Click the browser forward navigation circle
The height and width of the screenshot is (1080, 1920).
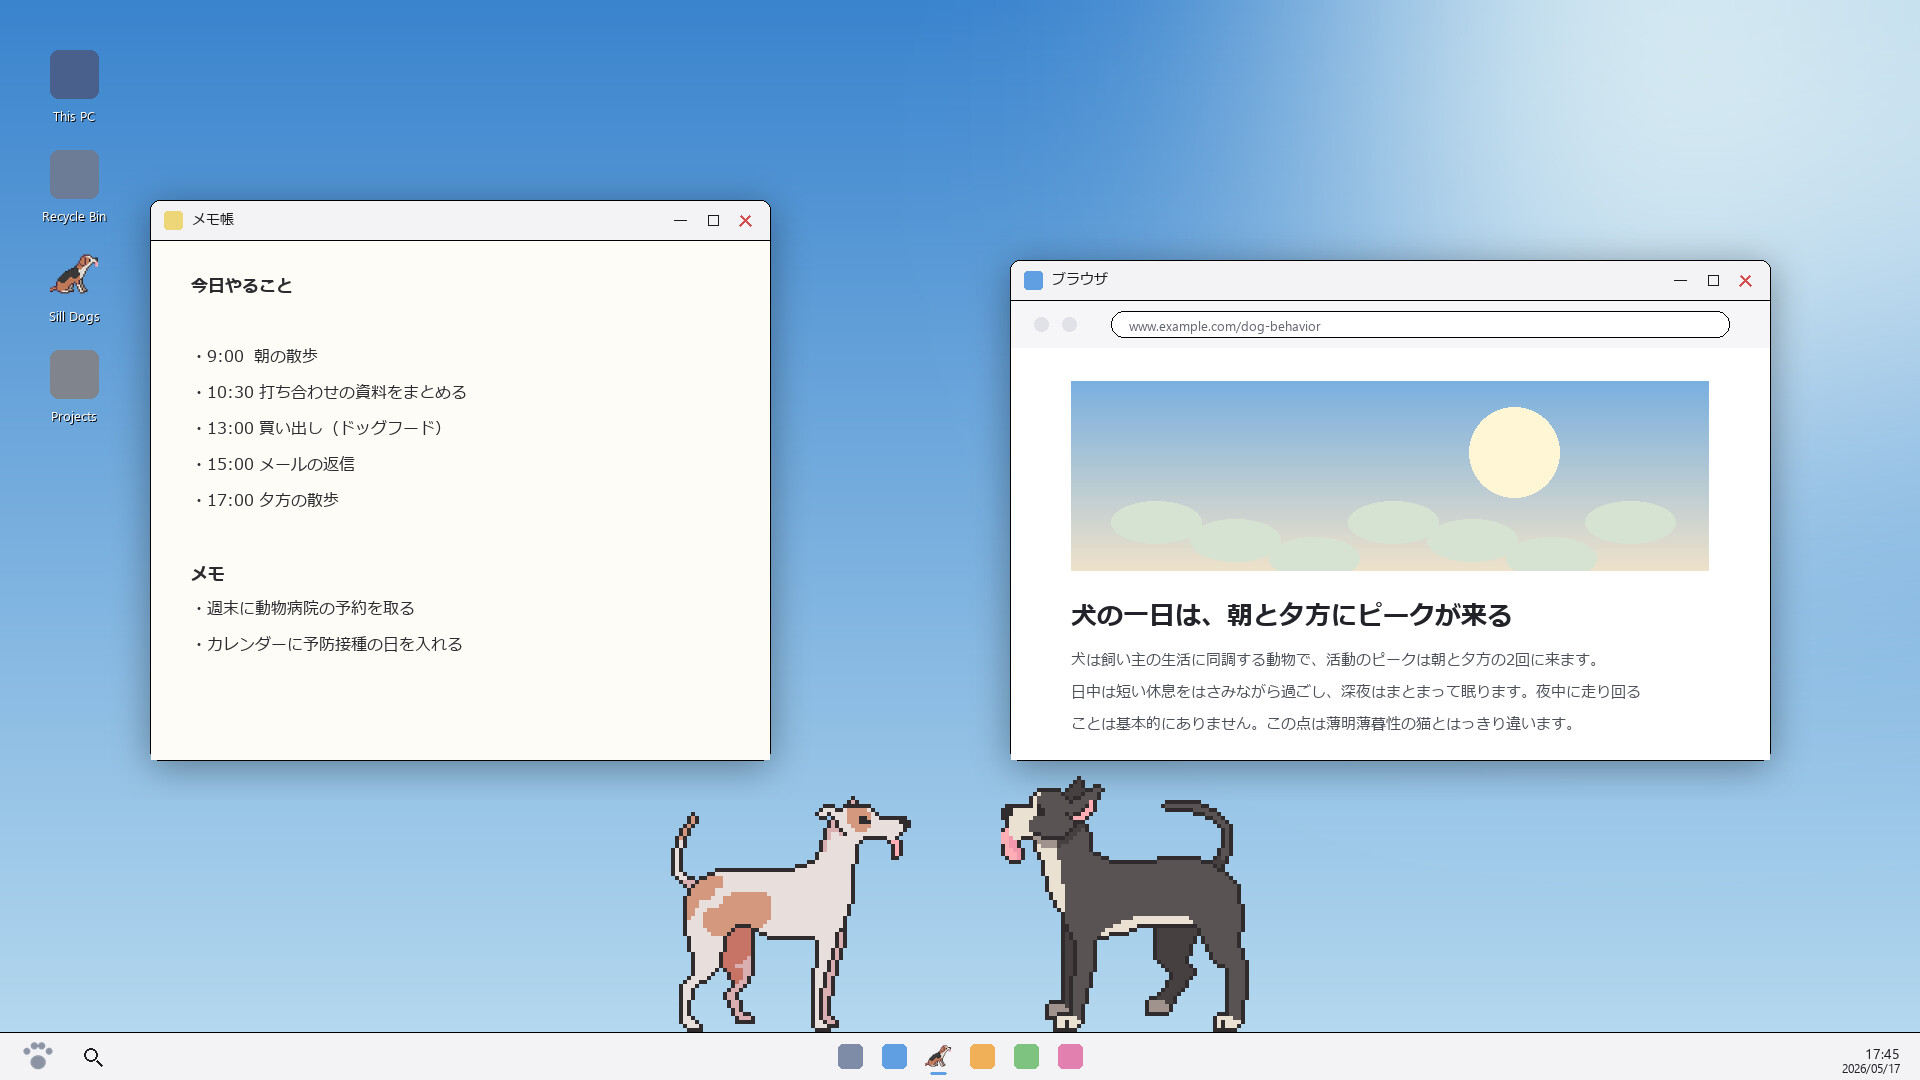pos(1069,325)
